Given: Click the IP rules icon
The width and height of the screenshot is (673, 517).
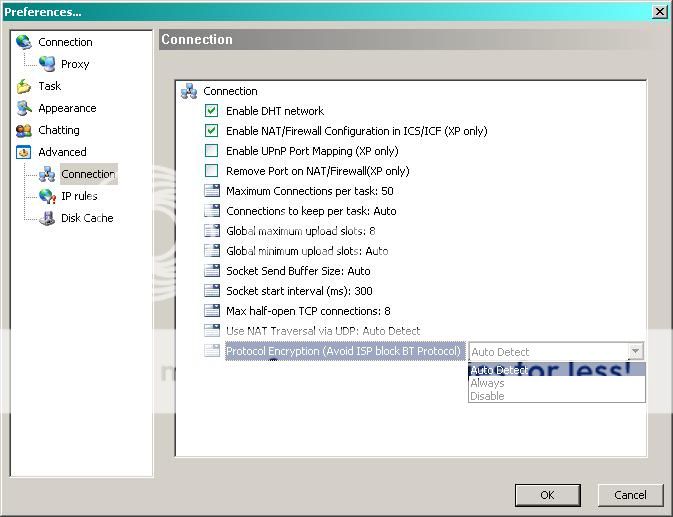Looking at the screenshot, I should (x=47, y=196).
